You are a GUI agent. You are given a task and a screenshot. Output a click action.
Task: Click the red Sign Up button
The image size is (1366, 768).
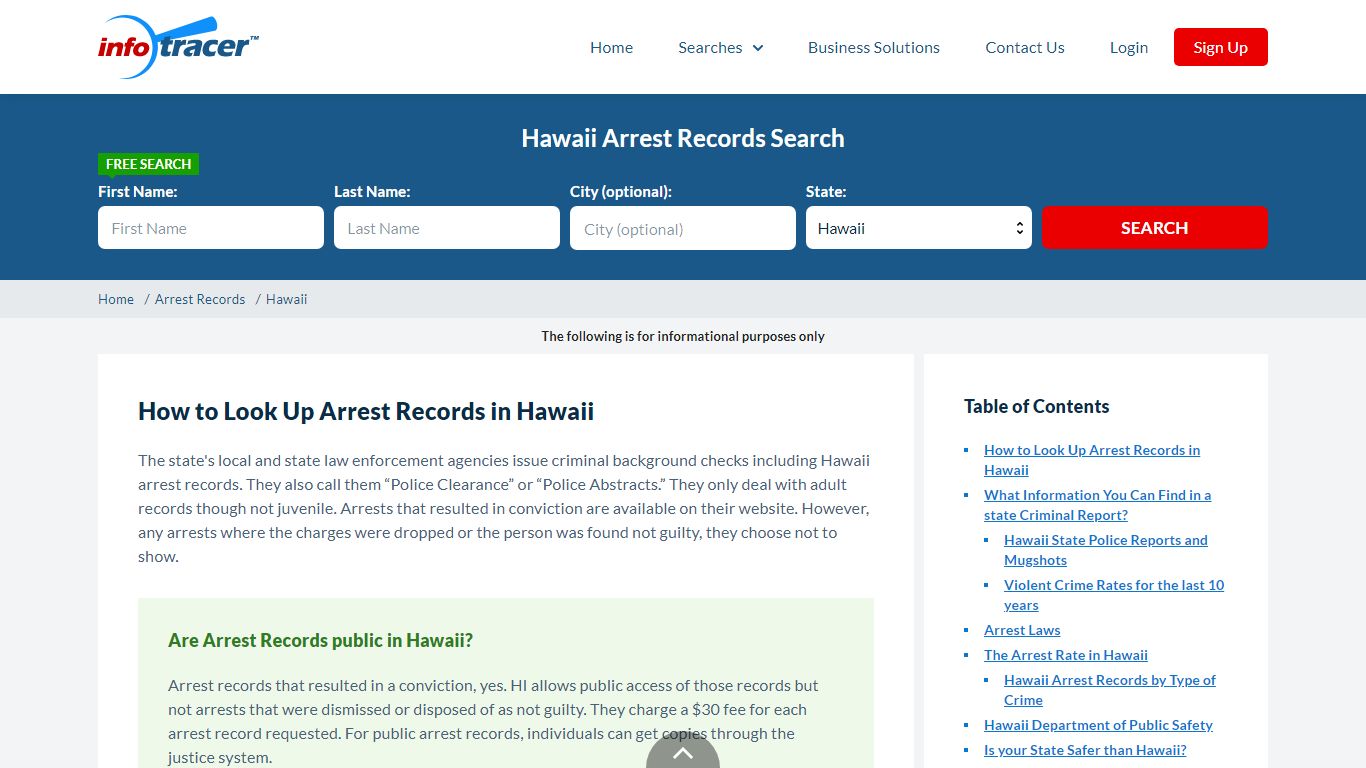click(x=1221, y=47)
